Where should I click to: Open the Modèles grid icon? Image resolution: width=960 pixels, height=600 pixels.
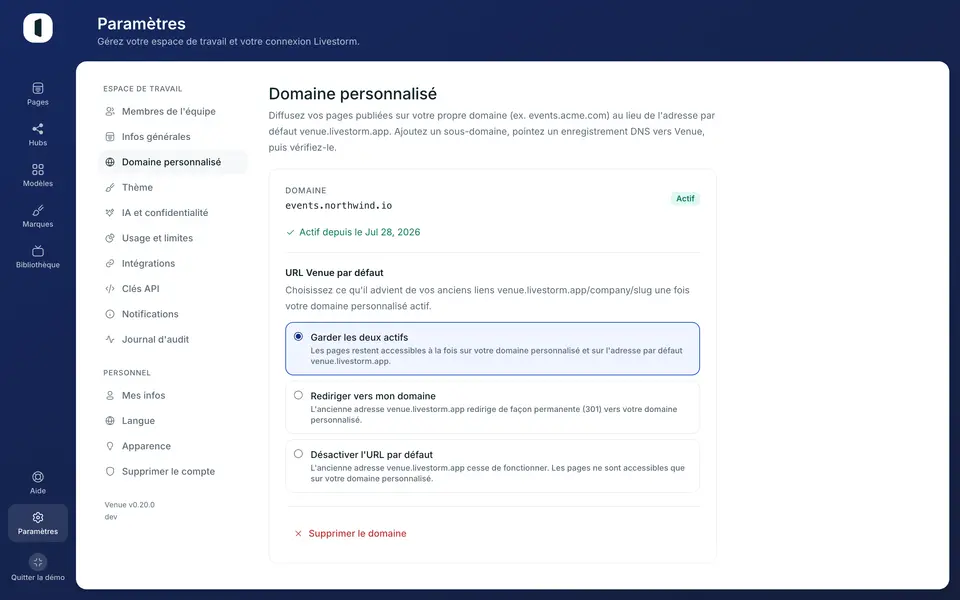click(37, 170)
